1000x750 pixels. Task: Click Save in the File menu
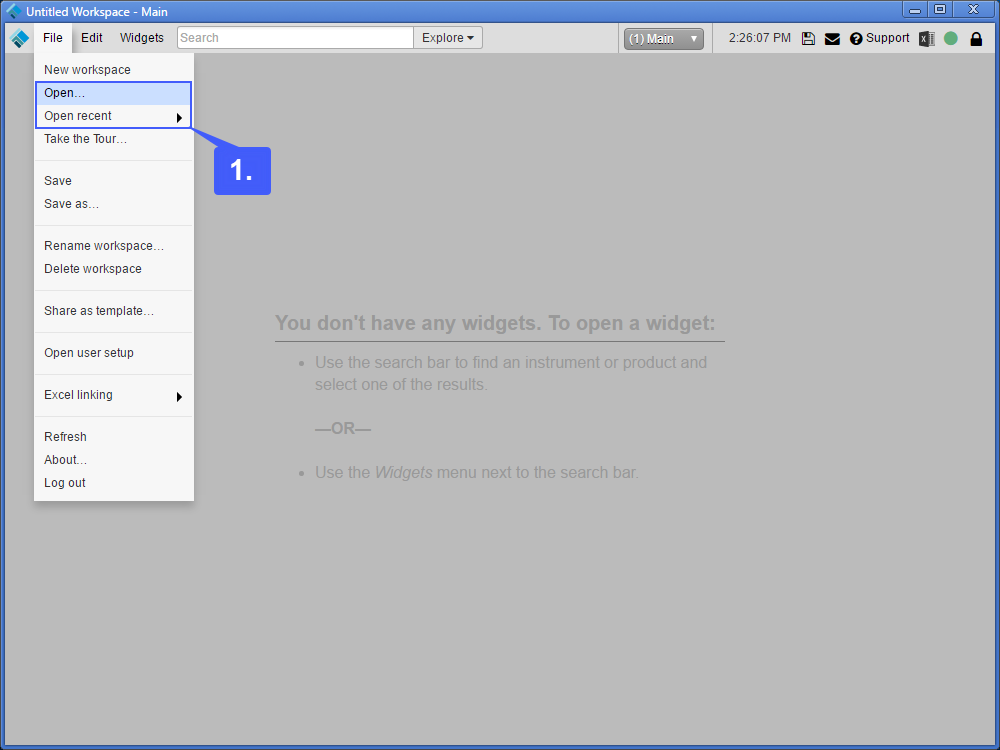114,181
